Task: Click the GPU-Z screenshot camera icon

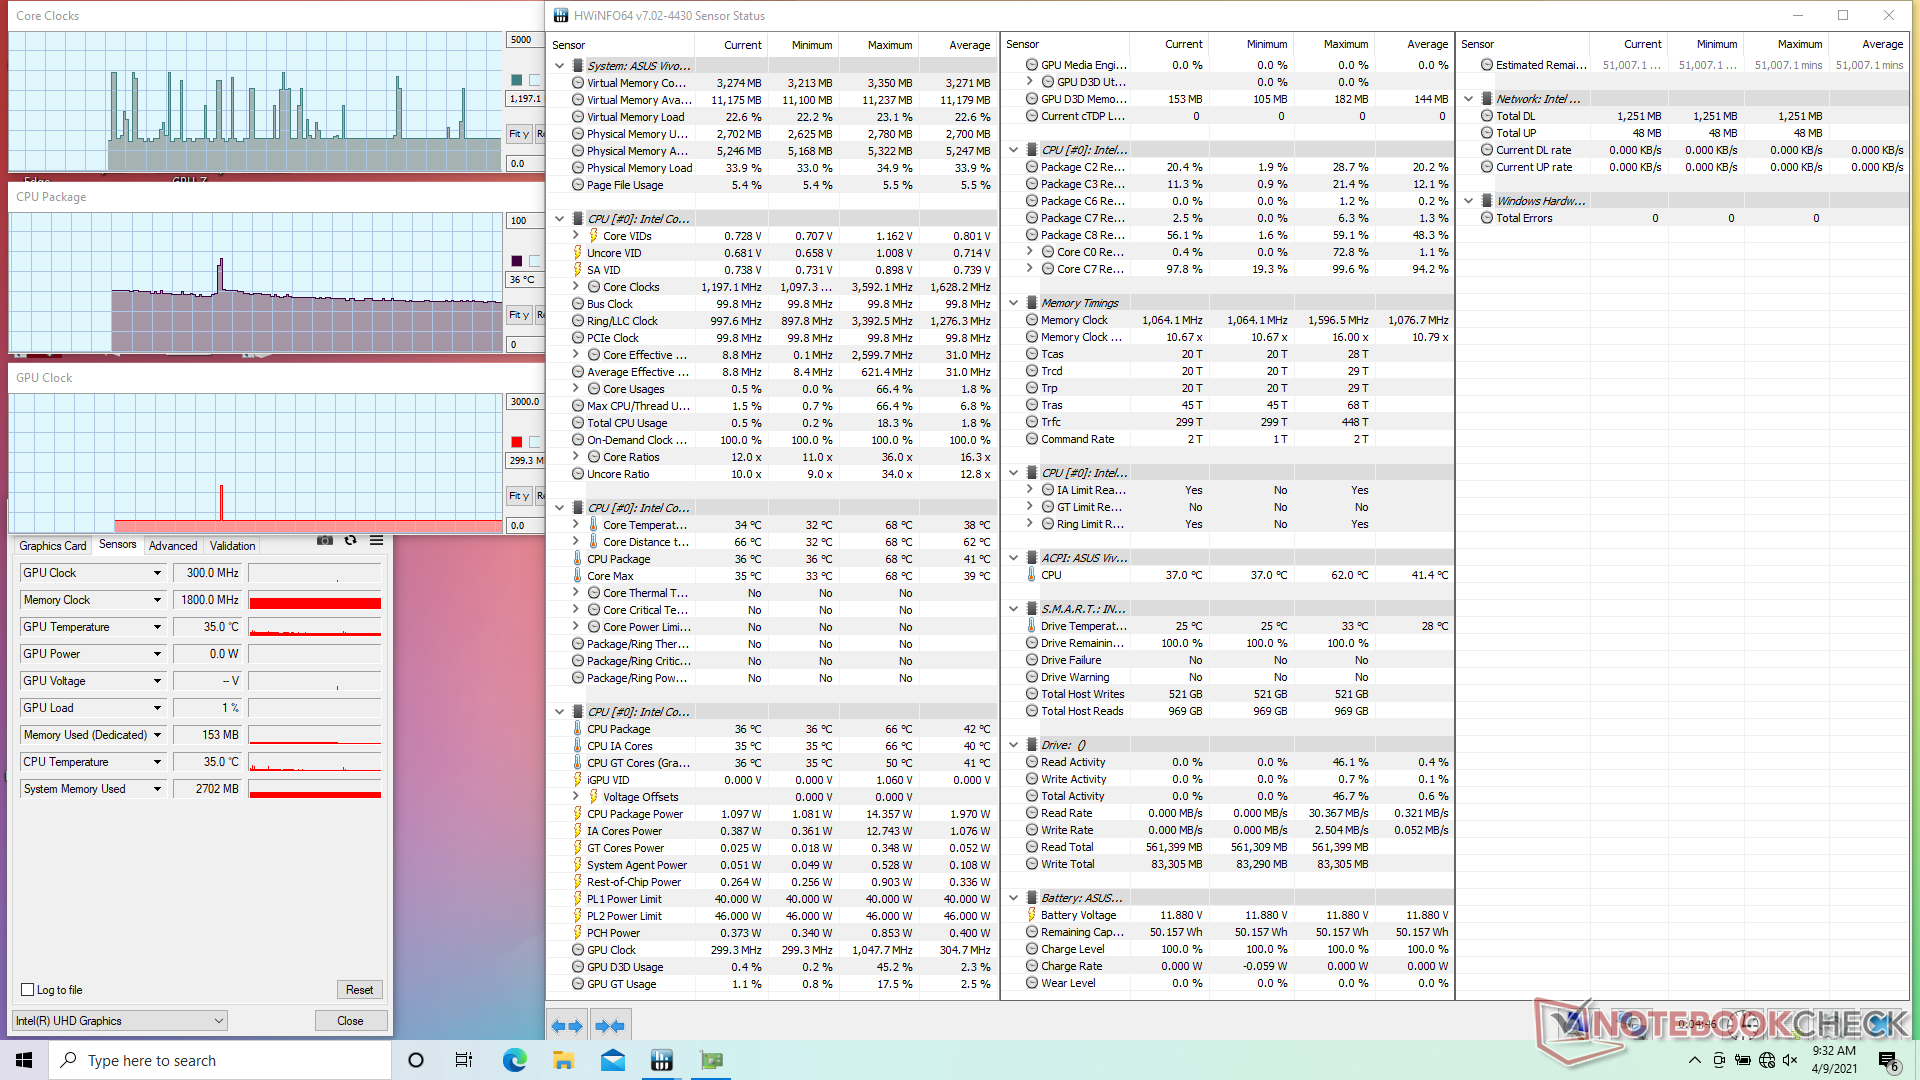Action: pos(325,540)
